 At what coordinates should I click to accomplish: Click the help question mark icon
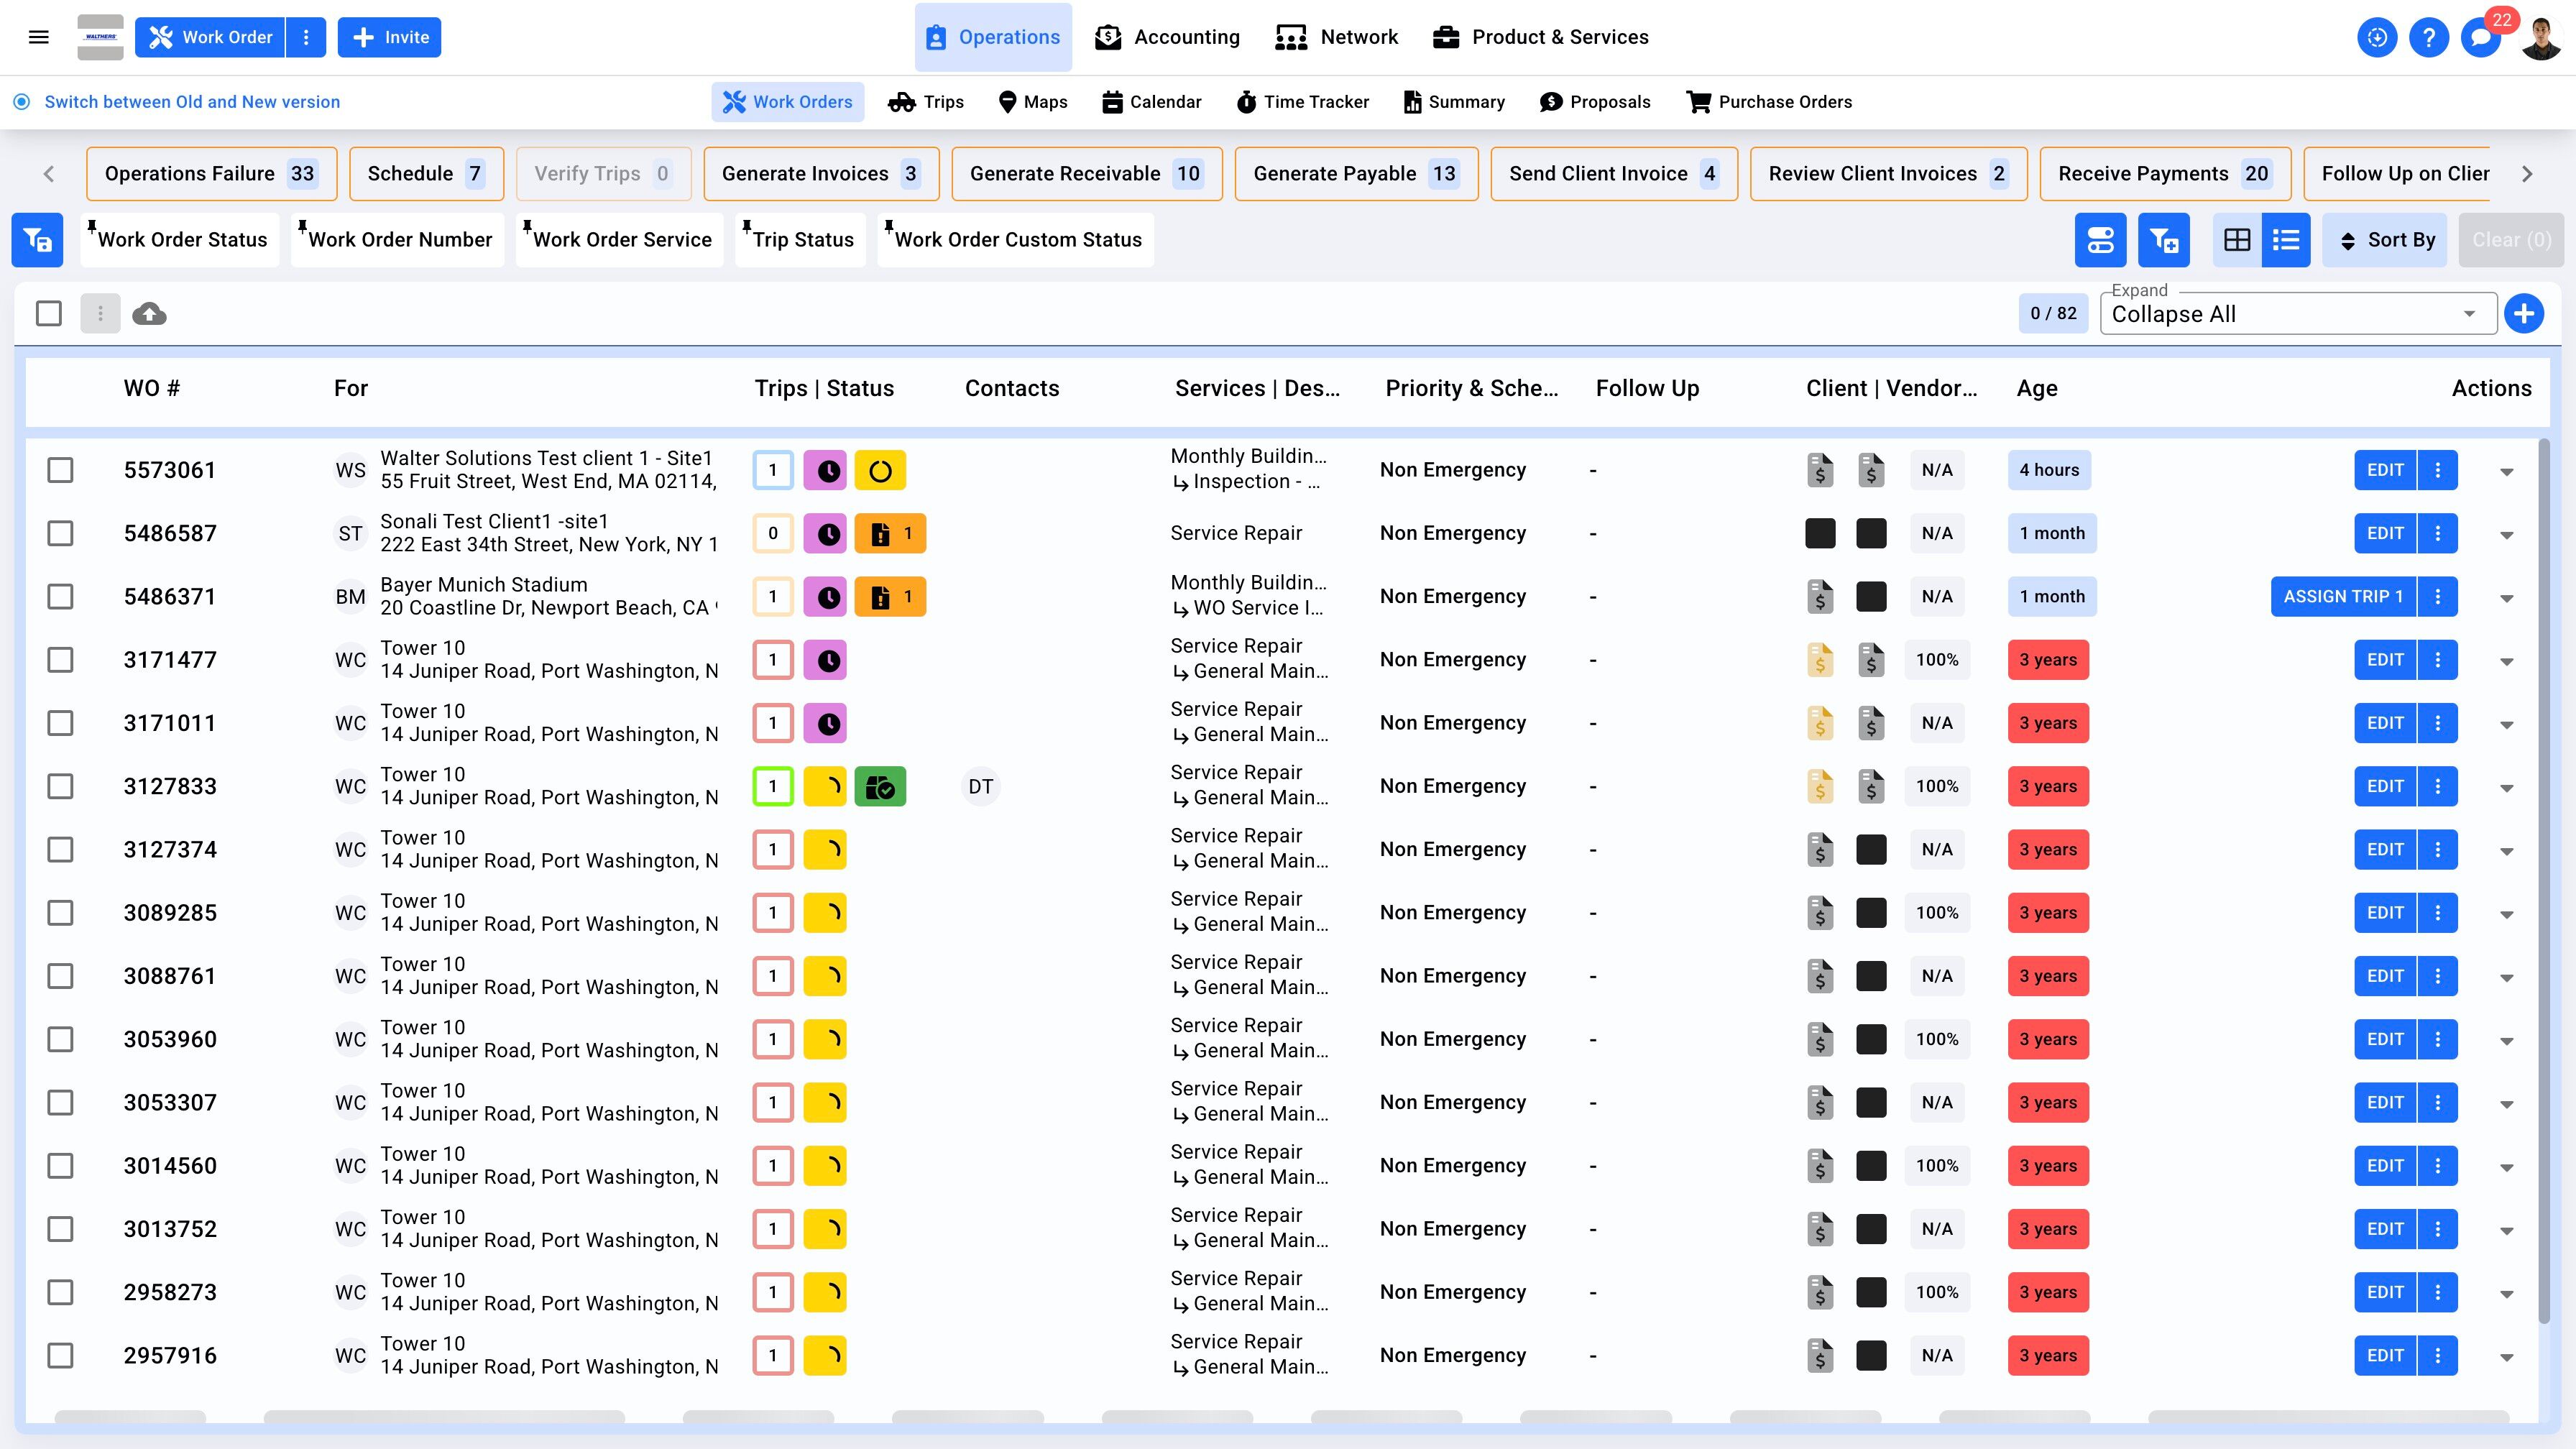click(x=2428, y=38)
